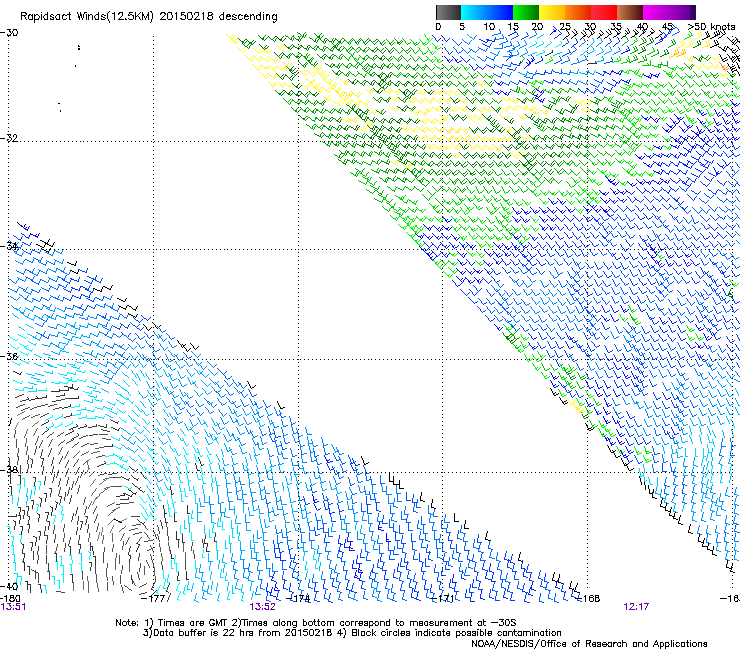Image resolution: width=740 pixels, height=650 pixels.
Task: Click the latitude label -32
Action: [9, 138]
